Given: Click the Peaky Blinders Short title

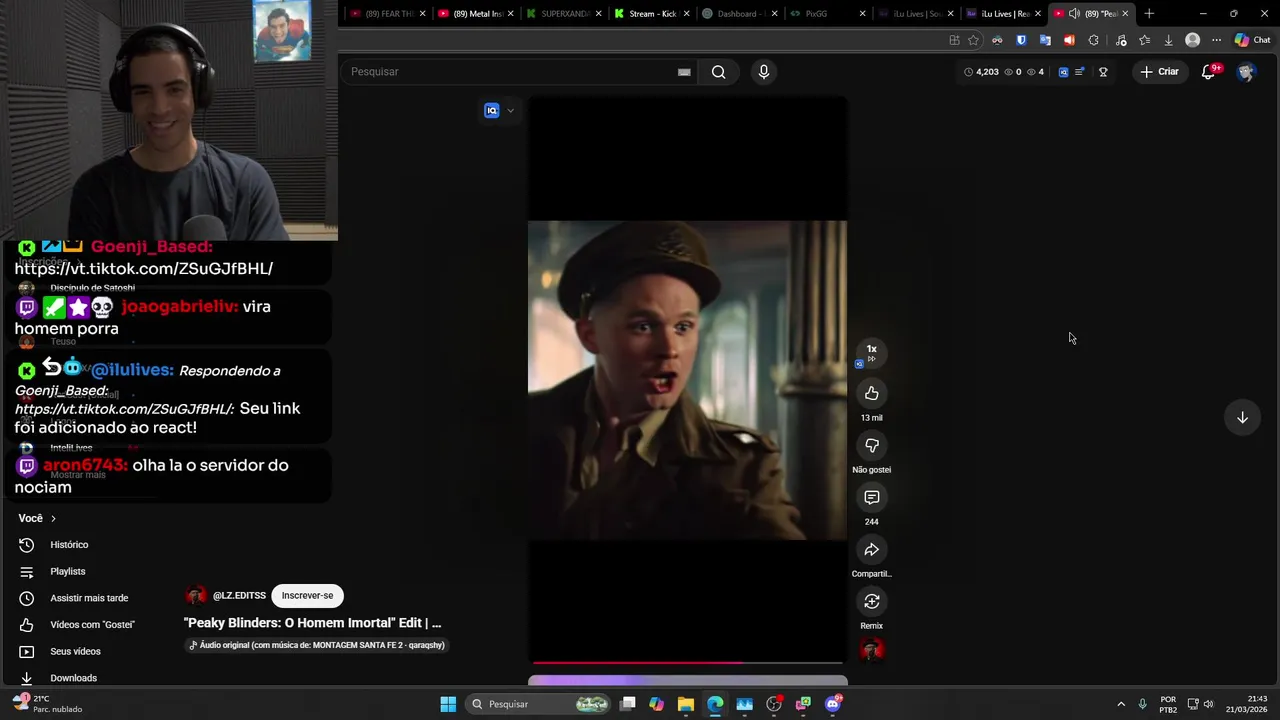Looking at the screenshot, I should (x=312, y=623).
